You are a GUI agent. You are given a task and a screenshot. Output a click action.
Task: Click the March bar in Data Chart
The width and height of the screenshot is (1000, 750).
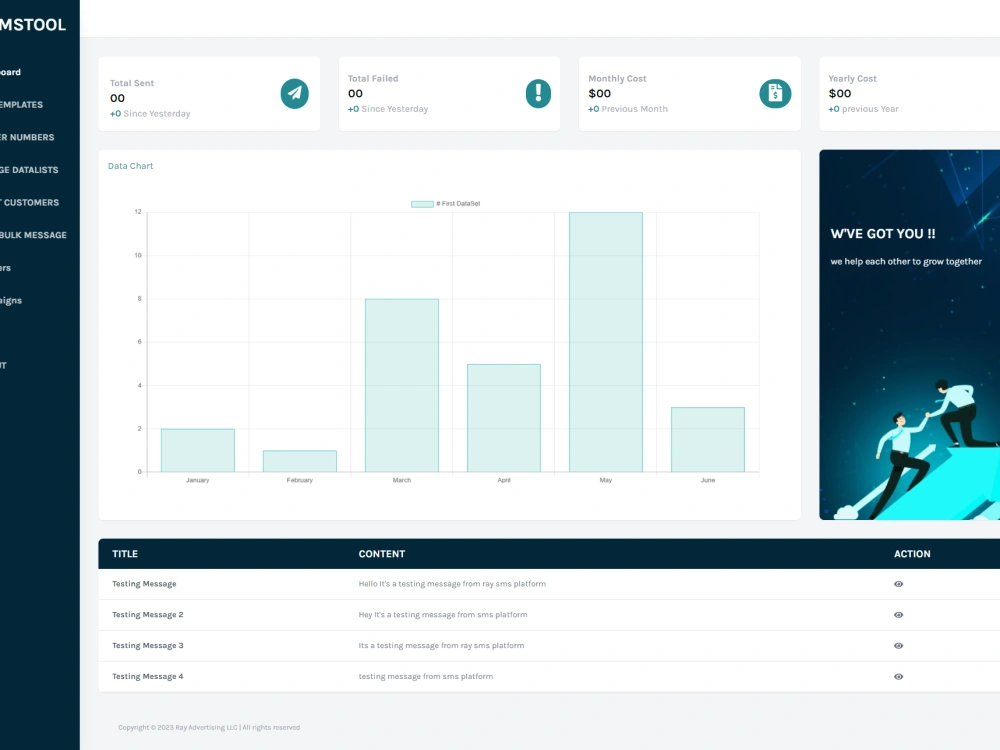[x=402, y=385]
